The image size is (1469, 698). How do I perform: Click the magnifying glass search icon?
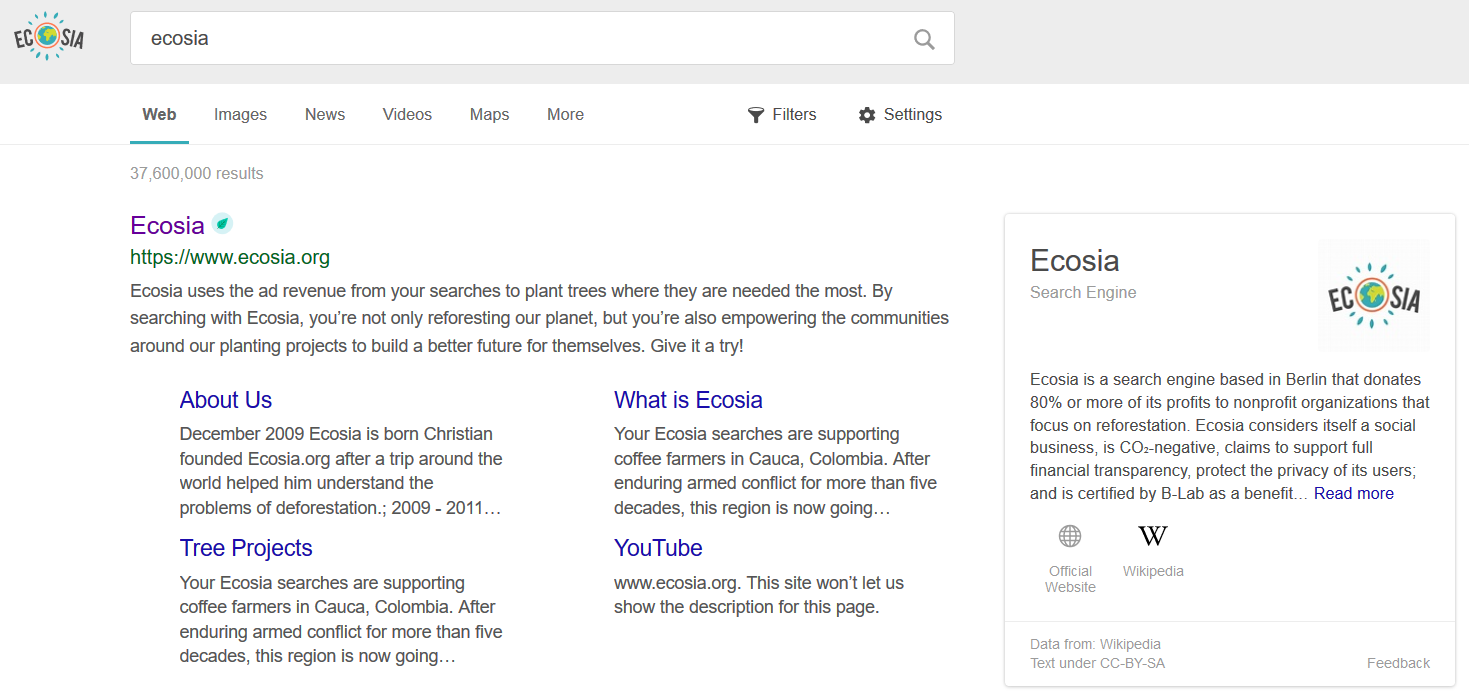coord(923,38)
